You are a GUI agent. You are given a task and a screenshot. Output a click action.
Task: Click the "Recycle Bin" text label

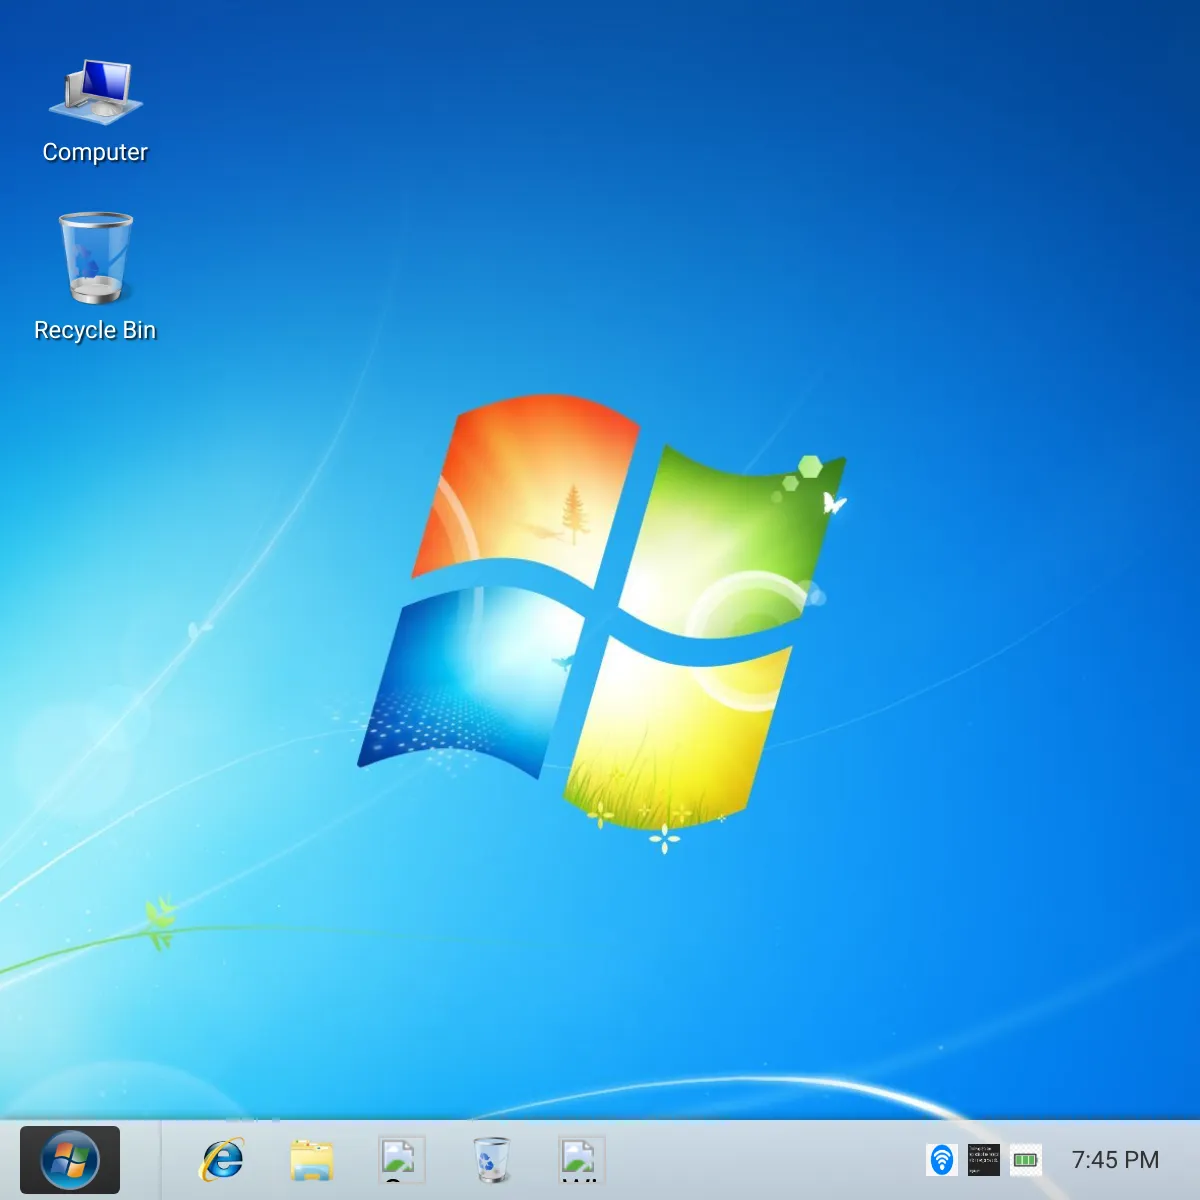click(x=95, y=330)
